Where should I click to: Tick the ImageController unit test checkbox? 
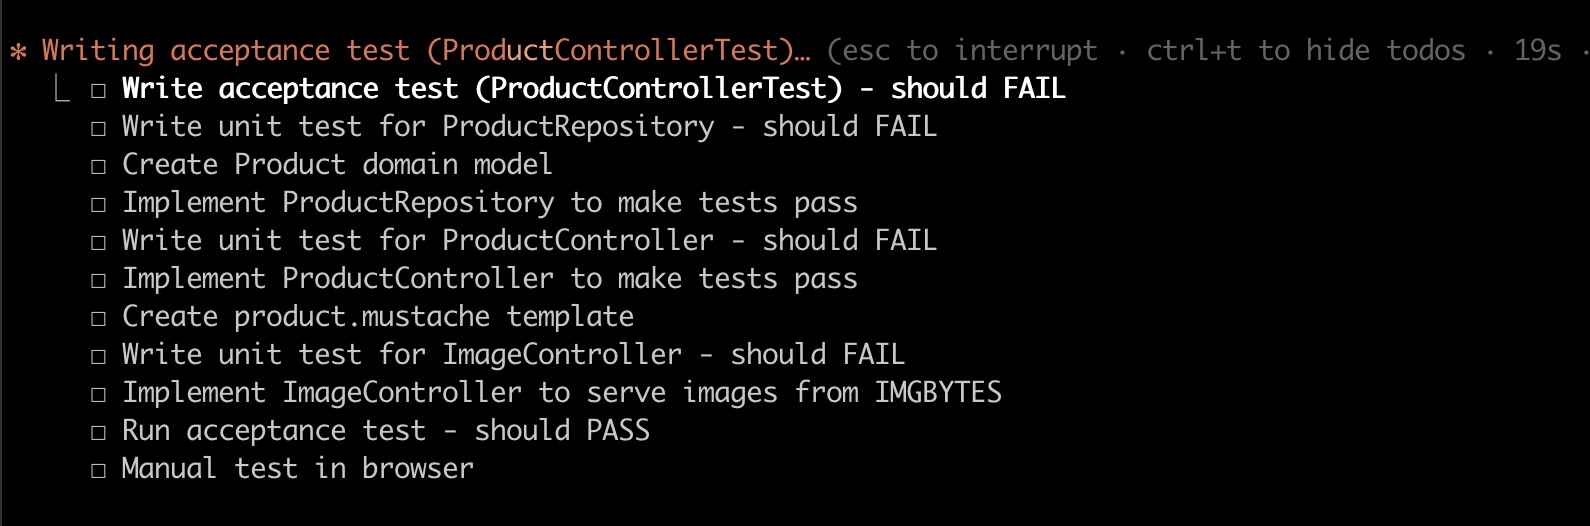[x=98, y=357]
